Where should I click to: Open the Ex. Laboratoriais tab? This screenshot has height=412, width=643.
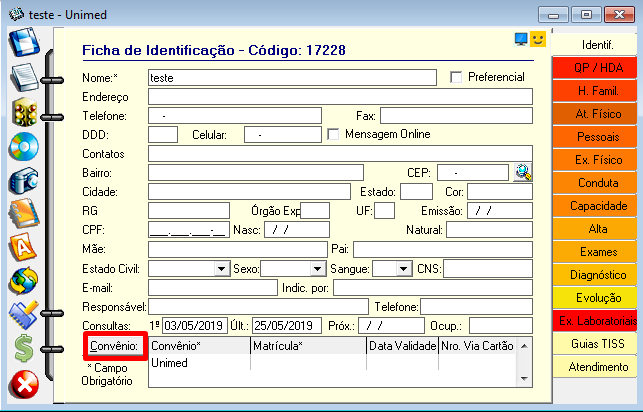click(594, 320)
